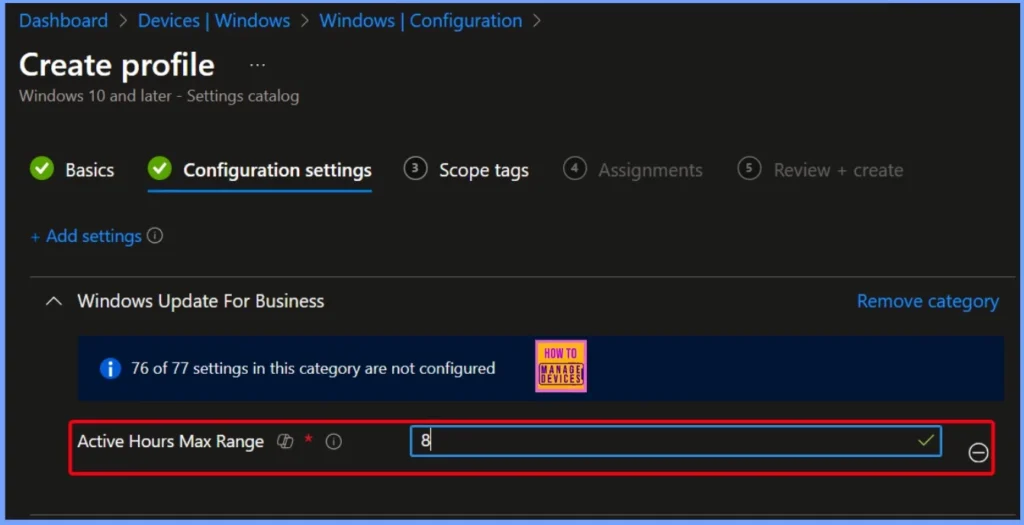
Task: Show info for Active Hours Max Range
Action: click(334, 441)
